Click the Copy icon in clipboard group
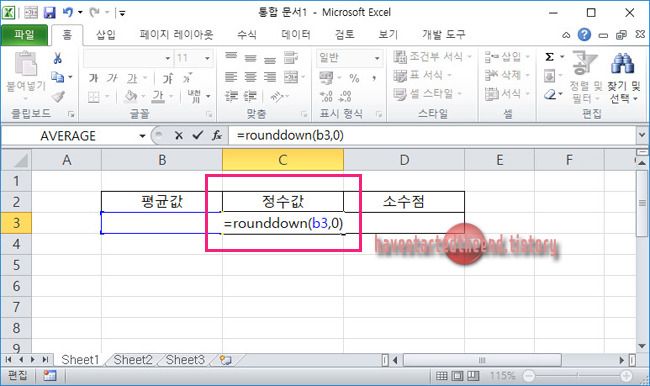Viewport: 650px width, 386px height. [x=57, y=77]
